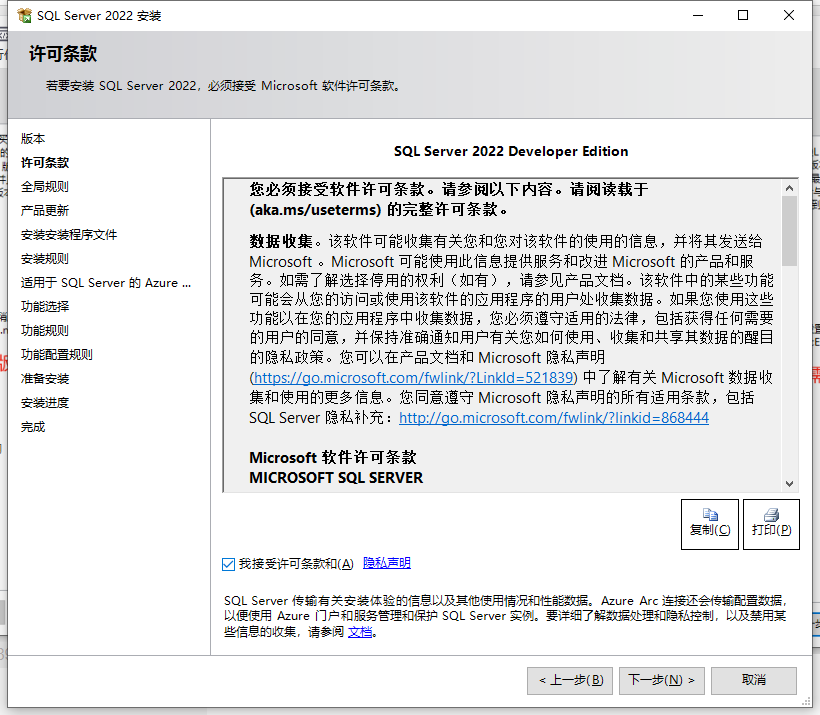Click the MICROSOFT SQL SERVER license line
820x715 pixels.
coord(336,478)
